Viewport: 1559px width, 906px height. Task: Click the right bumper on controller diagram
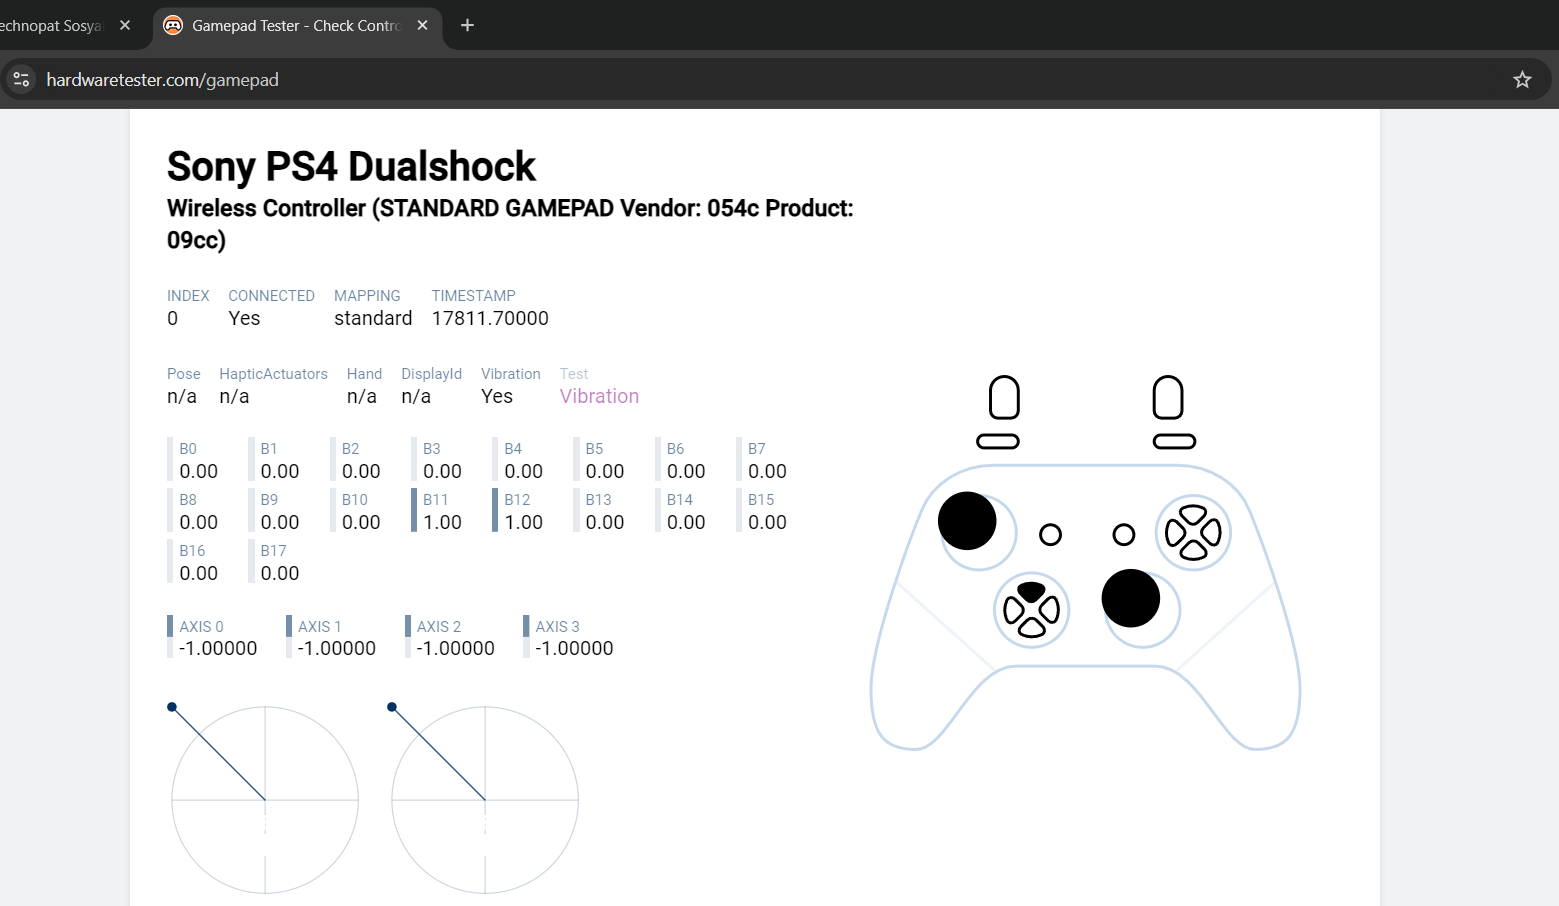click(x=1175, y=442)
